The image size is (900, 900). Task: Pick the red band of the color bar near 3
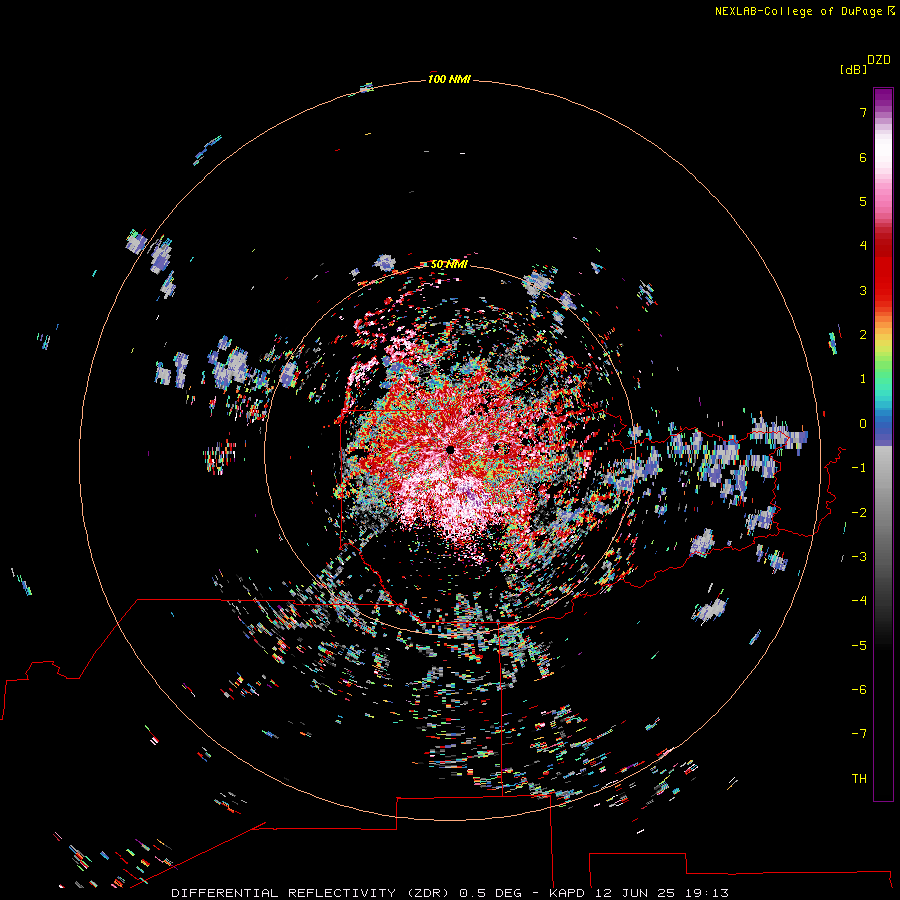[x=883, y=284]
